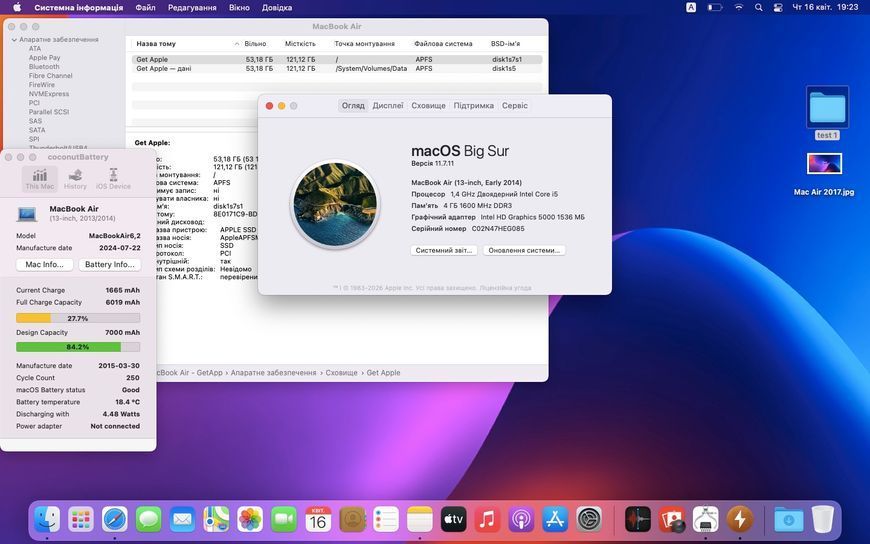The image size is (870, 544).
Task: Open Launchpad from the dock
Action: pos(81,520)
